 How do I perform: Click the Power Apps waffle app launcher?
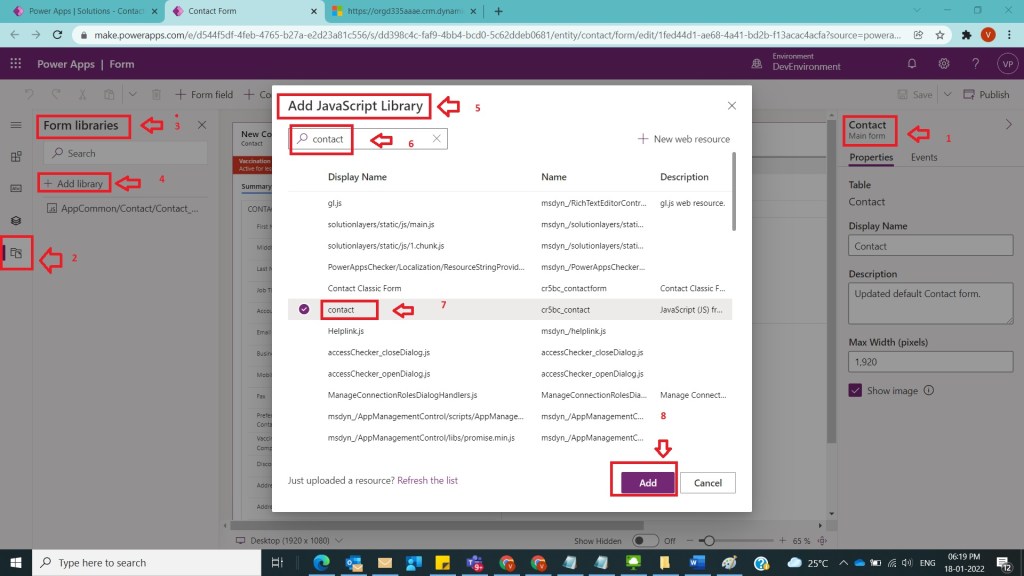(x=16, y=64)
